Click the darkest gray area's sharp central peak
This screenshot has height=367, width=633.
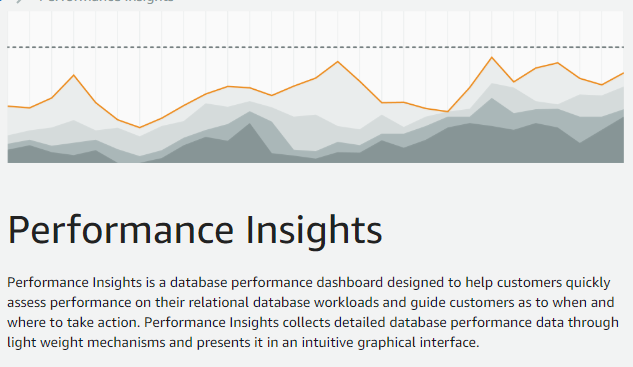(x=250, y=124)
